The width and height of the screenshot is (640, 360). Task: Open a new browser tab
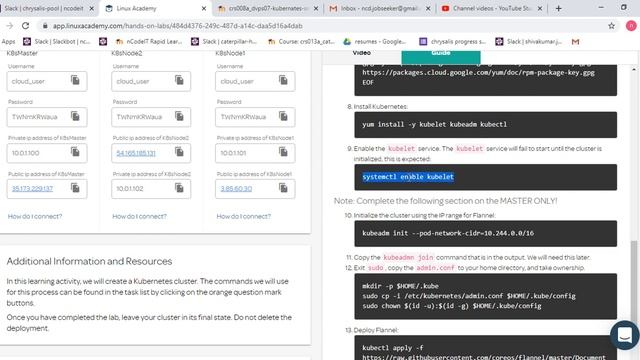558,8
